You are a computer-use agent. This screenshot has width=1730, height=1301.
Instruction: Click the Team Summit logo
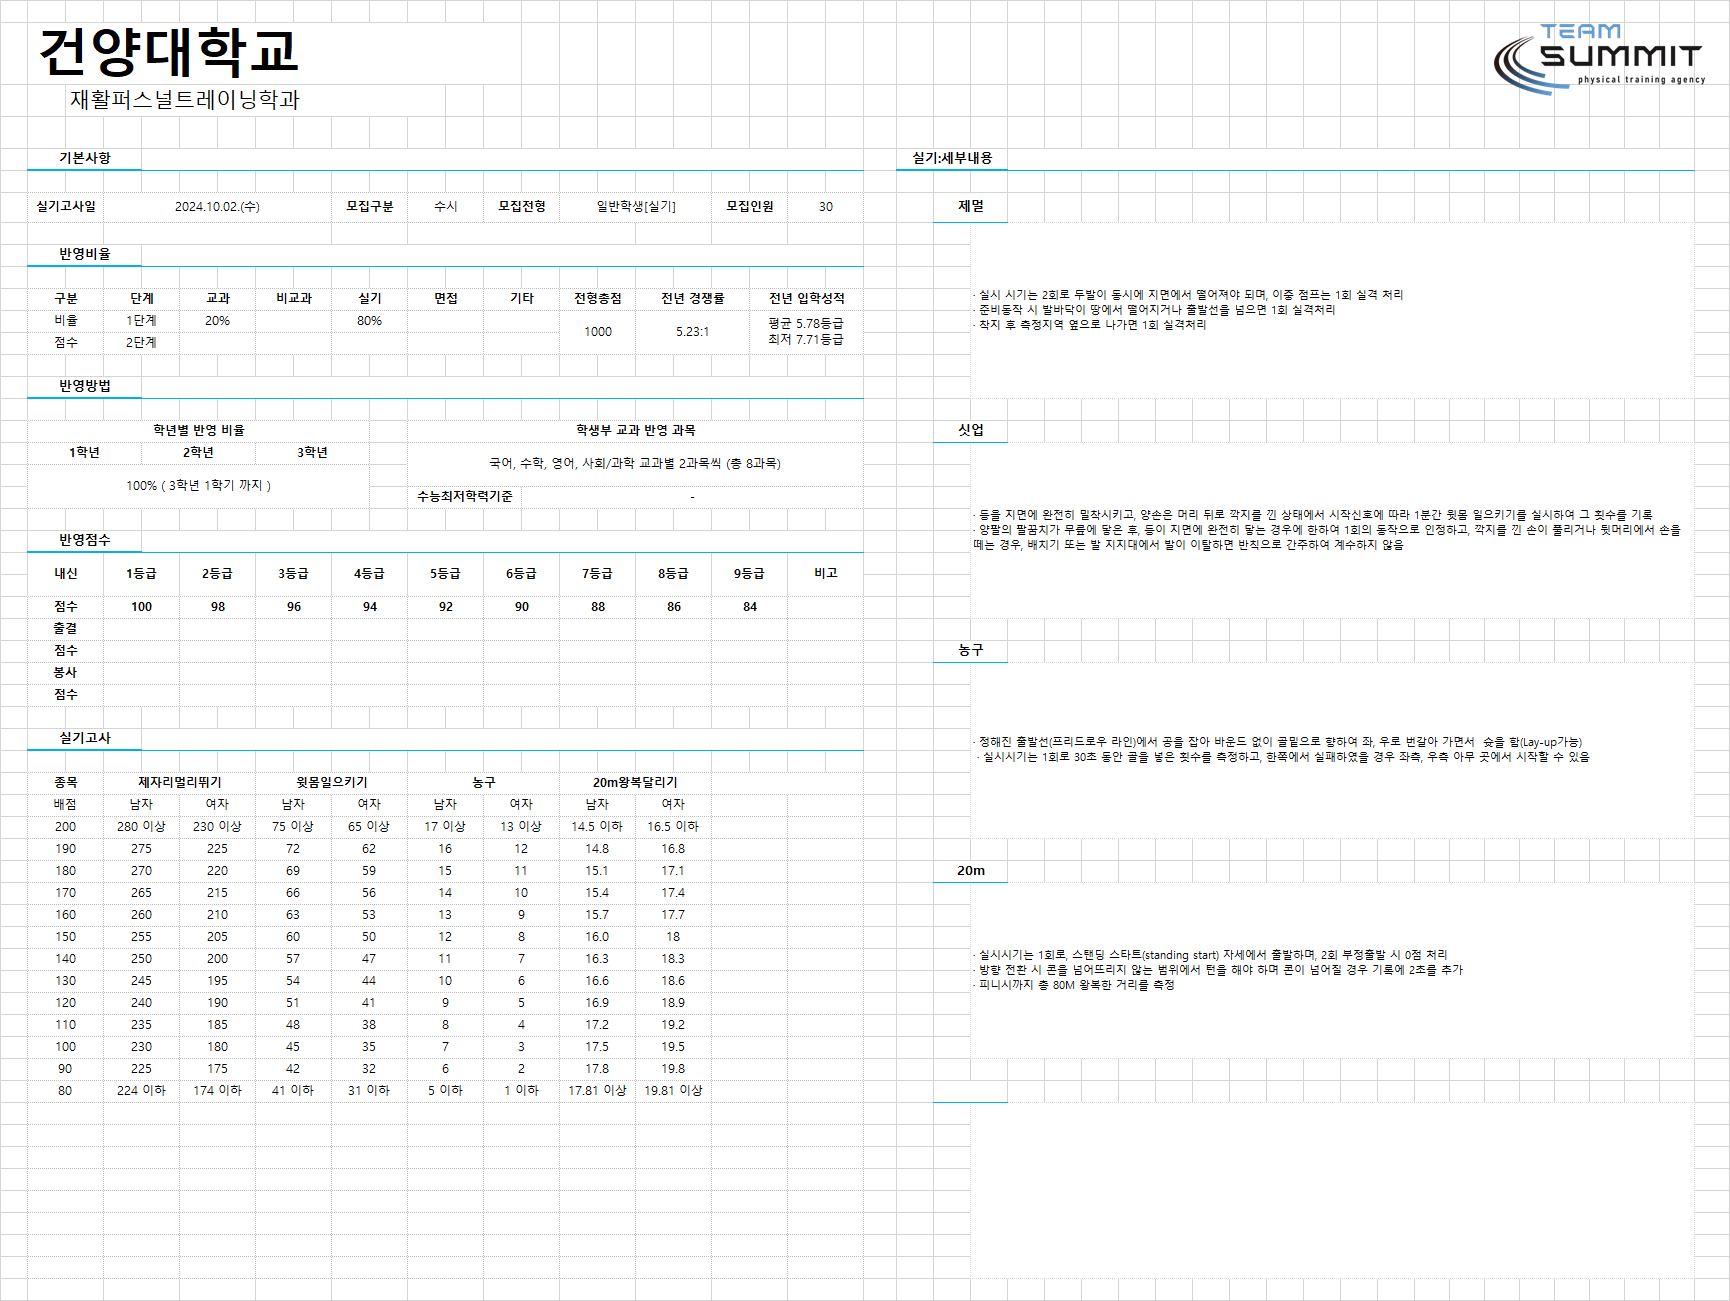coord(1598,59)
